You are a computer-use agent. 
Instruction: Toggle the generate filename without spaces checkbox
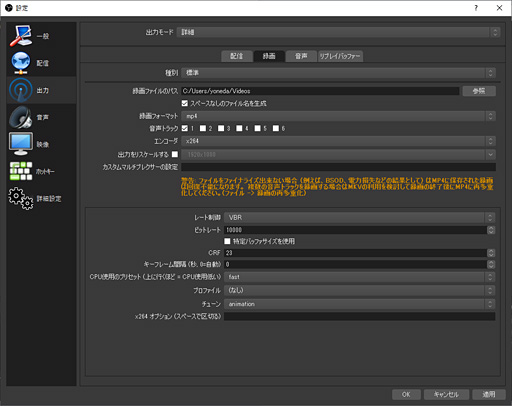click(185, 103)
